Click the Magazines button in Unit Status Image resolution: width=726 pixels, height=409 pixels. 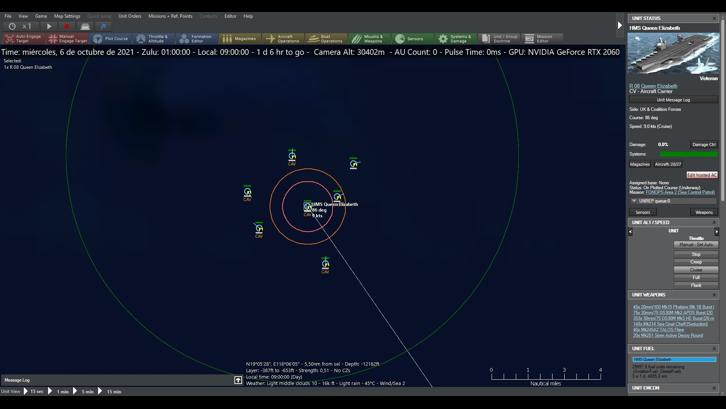[640, 164]
